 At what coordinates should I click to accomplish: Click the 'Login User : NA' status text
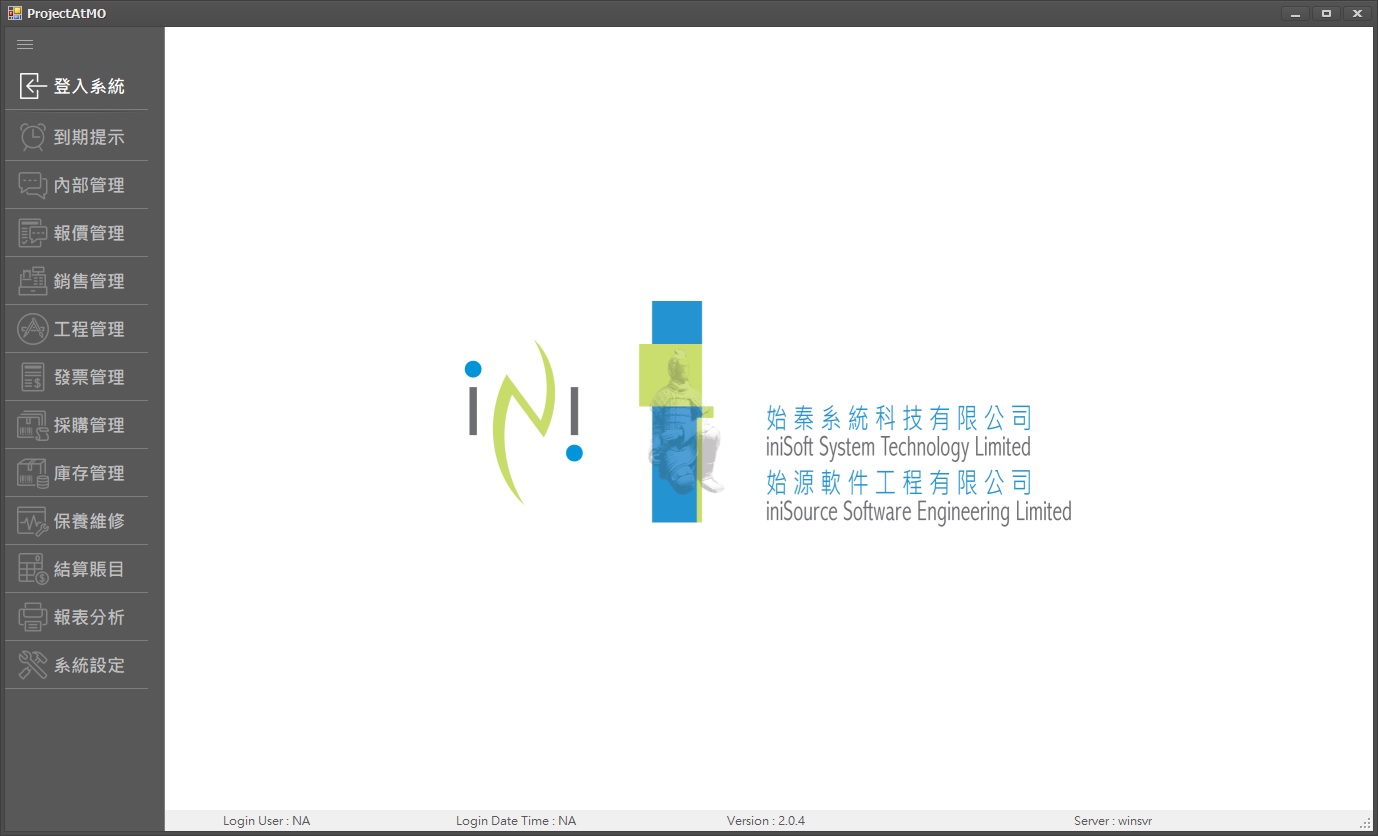266,821
